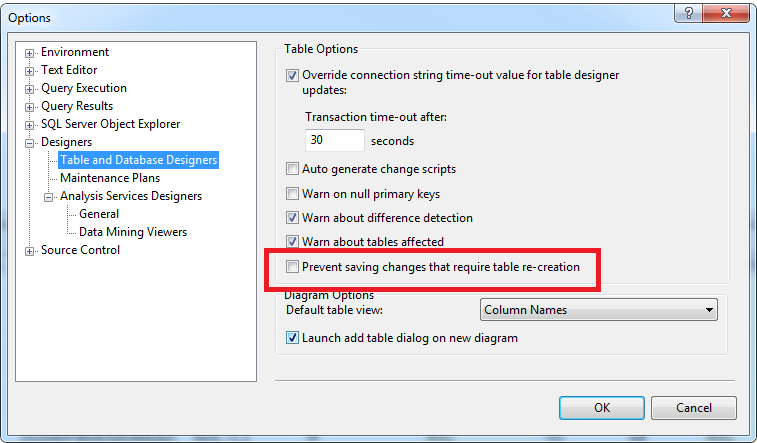The height and width of the screenshot is (443, 757).
Task: Expand the Source Control node
Action: pyautogui.click(x=31, y=250)
